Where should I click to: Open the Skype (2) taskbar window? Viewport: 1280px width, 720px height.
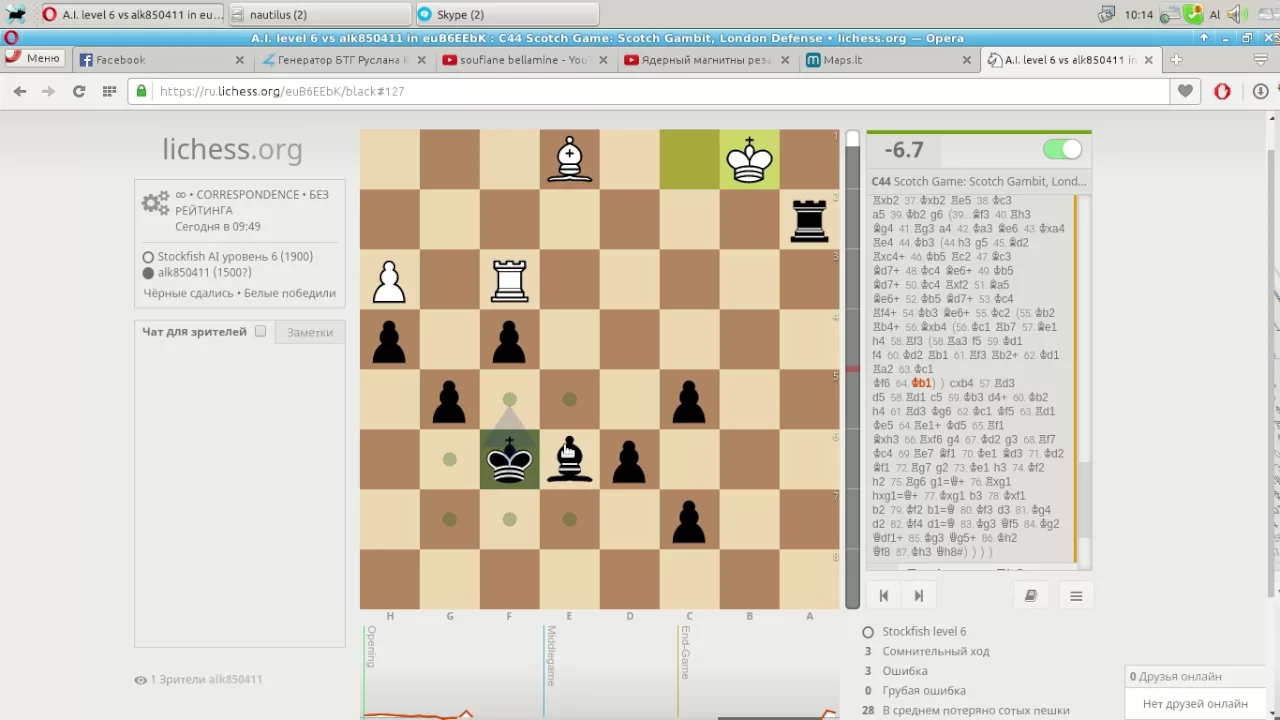click(x=506, y=14)
